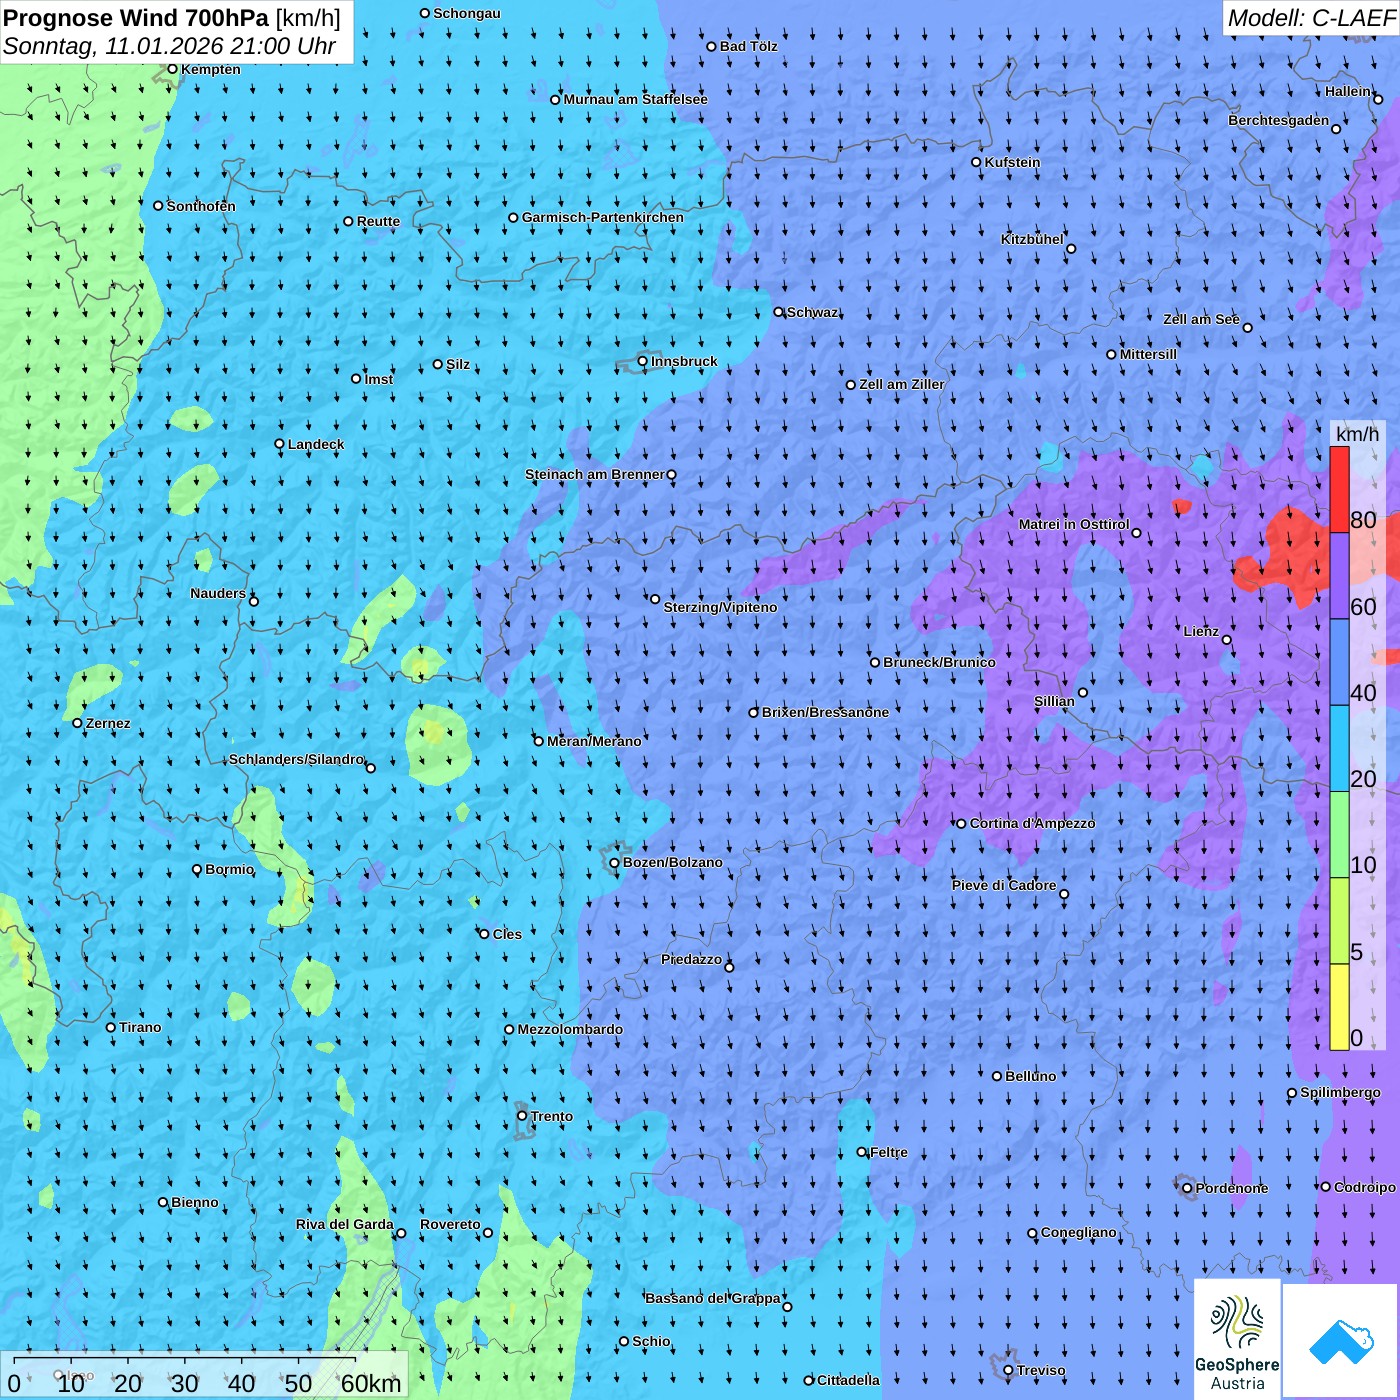Click the Bozen/Bolzano city label
This screenshot has width=1400, height=1400.
coord(672,862)
